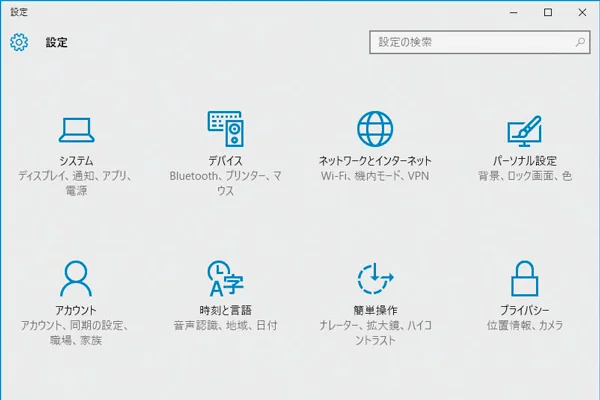The image size is (600, 400).
Task: Click the ナレーター、拡大鏡、ハイコントラスト description
Action: point(375,332)
